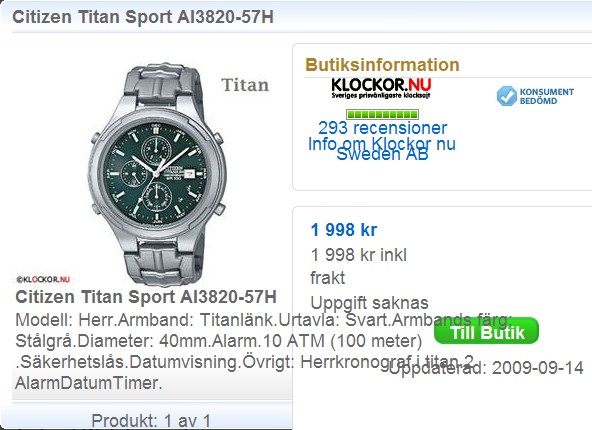Click the Butiksinformation heading
This screenshot has height=430, width=592.
pyautogui.click(x=382, y=65)
